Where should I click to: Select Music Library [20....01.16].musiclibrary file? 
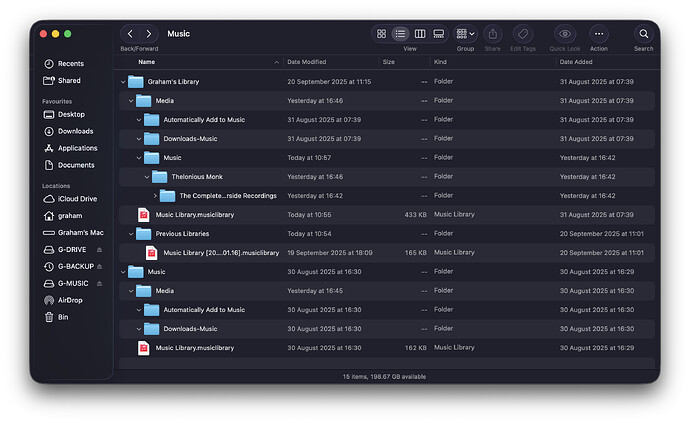pos(386,253)
